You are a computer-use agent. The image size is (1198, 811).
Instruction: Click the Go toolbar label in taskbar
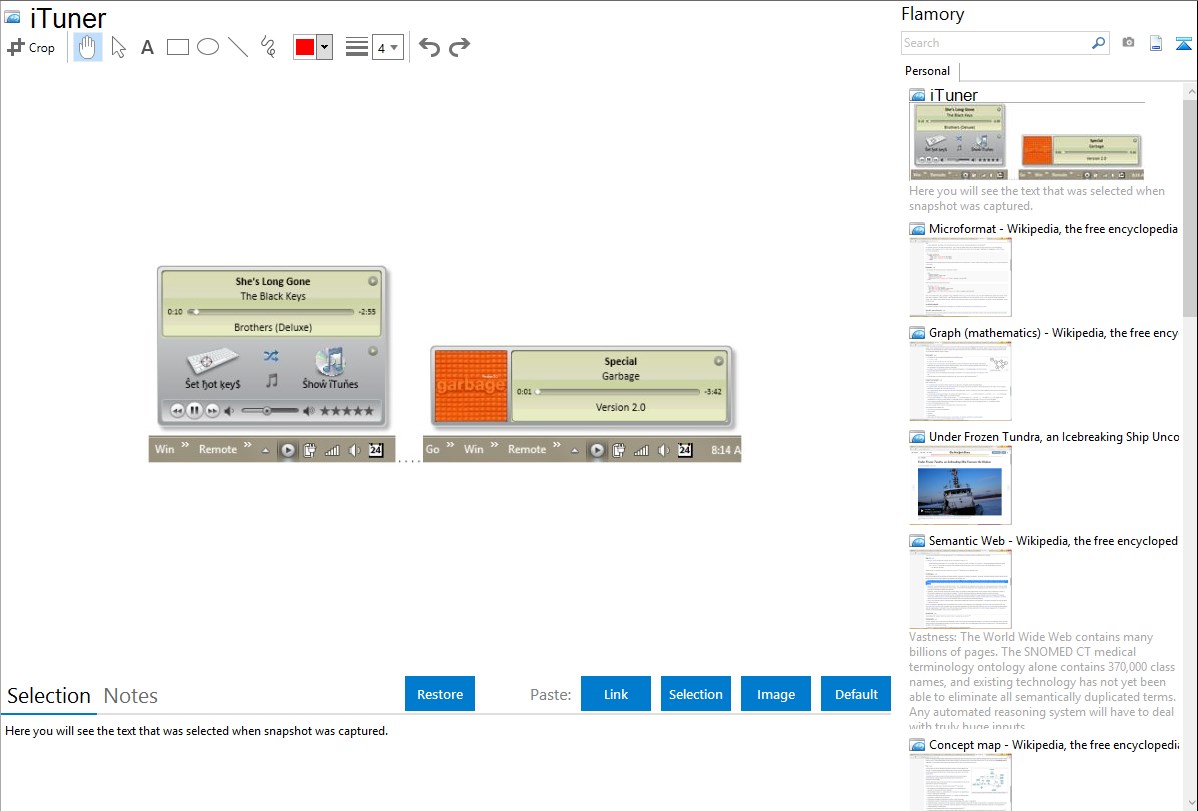[432, 449]
